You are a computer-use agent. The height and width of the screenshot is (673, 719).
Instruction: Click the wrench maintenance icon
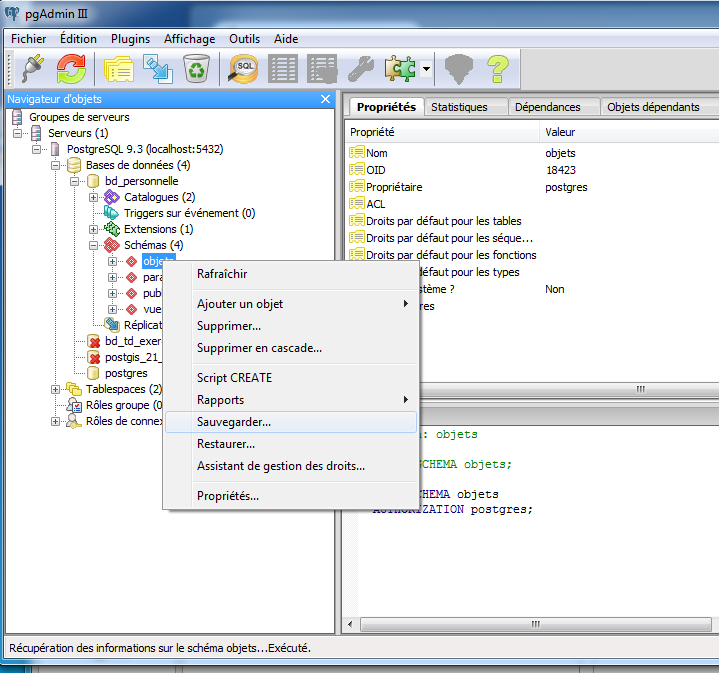click(x=361, y=69)
